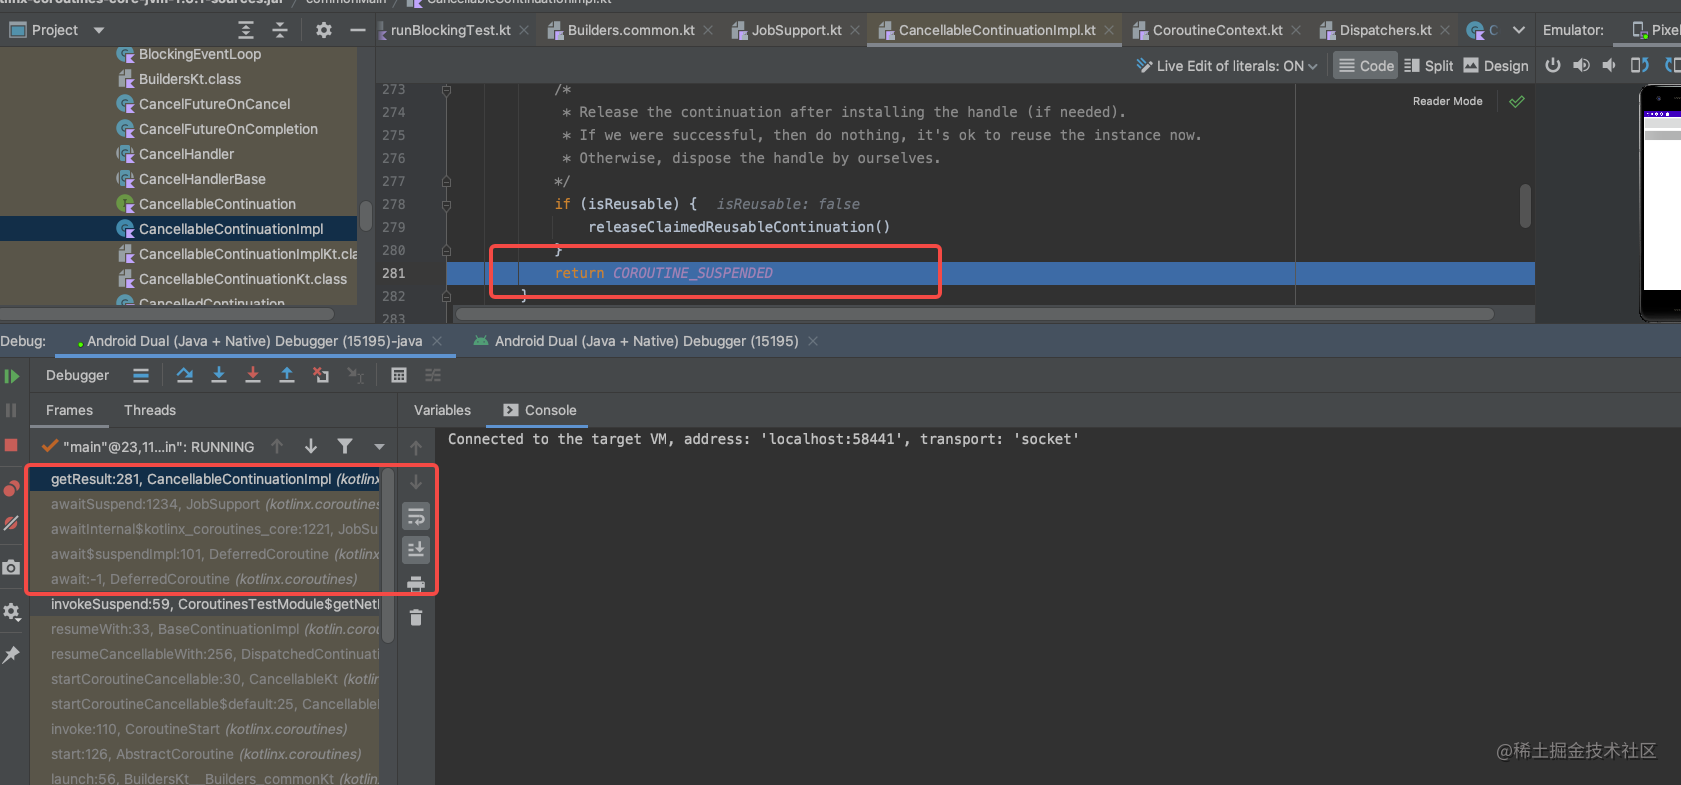Select frame resumeWith:33, BaseContinuationImpl
Screen dimensions: 1681x785
(x=204, y=629)
